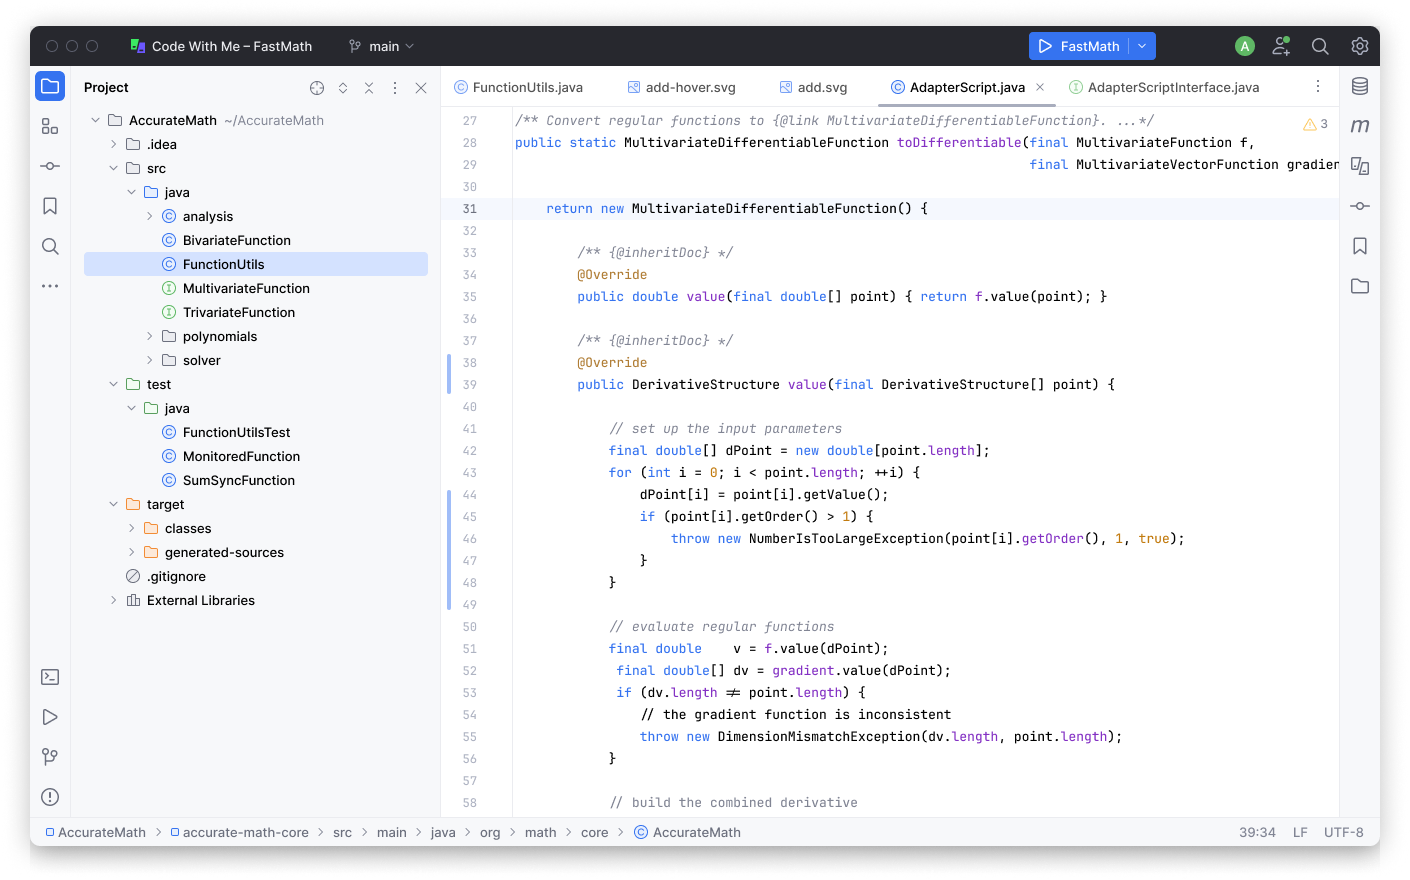The image size is (1410, 880).
Task: Expand the polynomials folder
Action: (x=150, y=336)
